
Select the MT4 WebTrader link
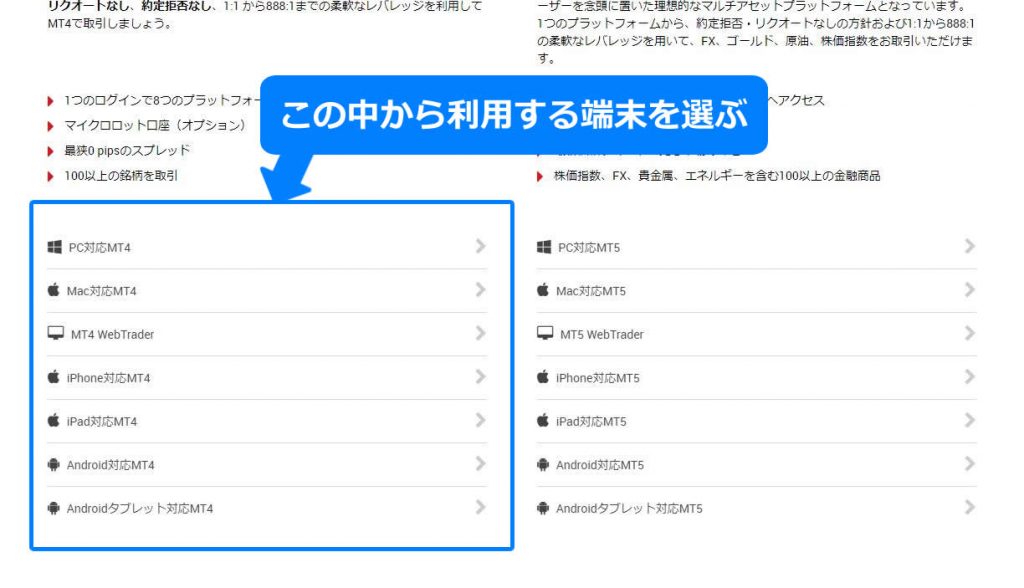point(112,335)
